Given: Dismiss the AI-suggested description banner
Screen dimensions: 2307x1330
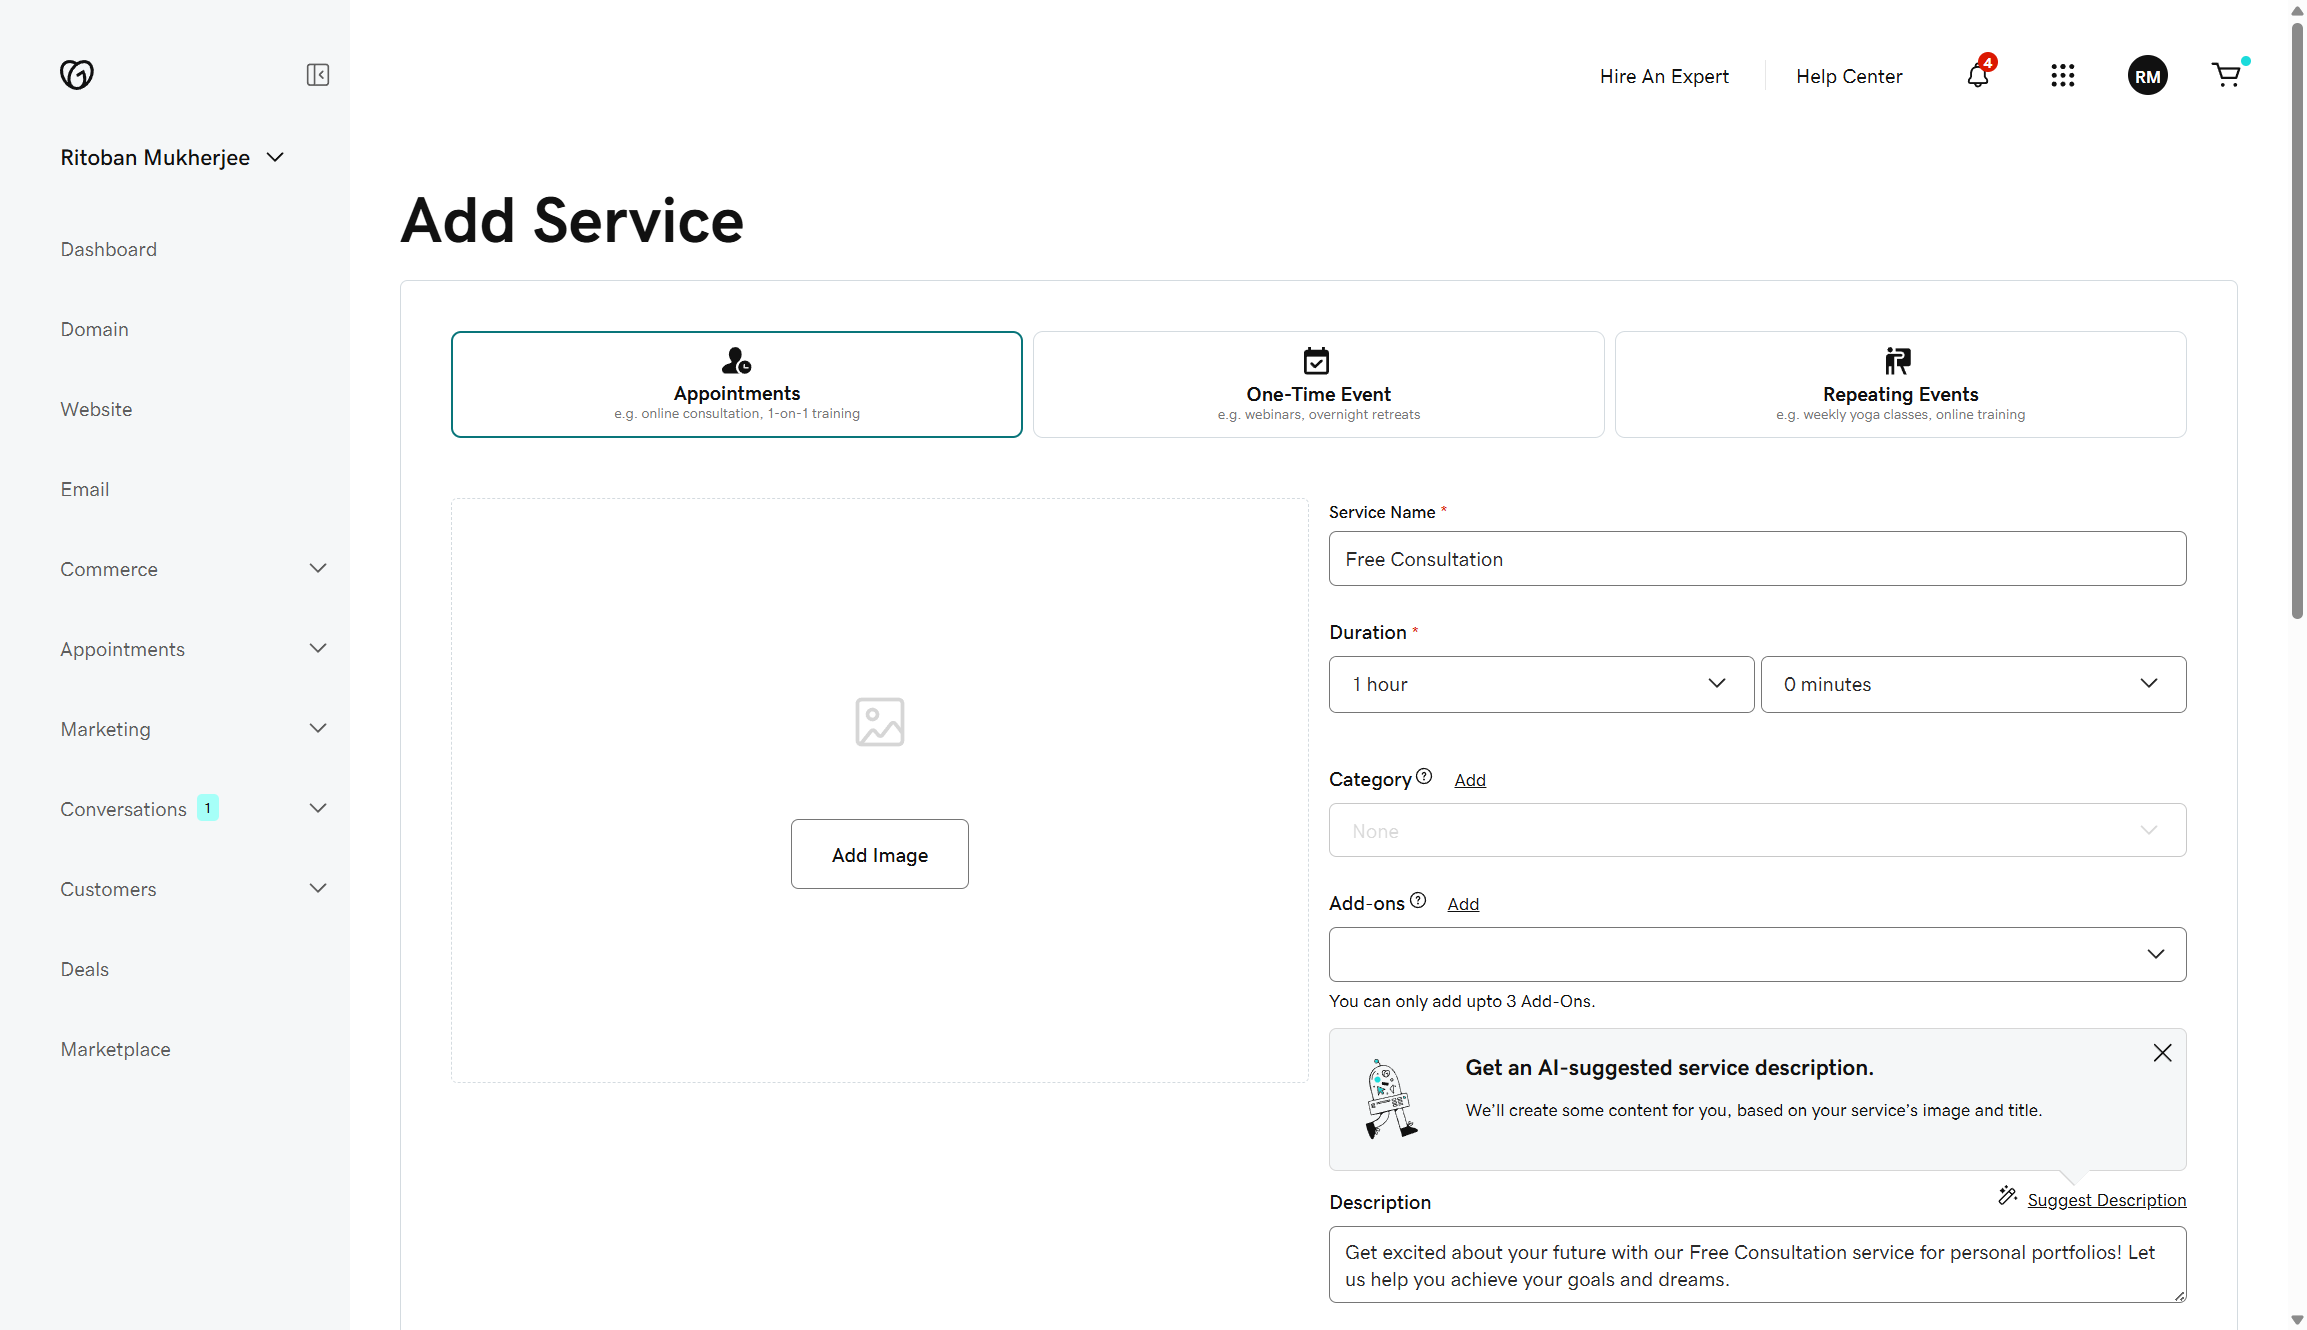Looking at the screenshot, I should [x=2162, y=1052].
